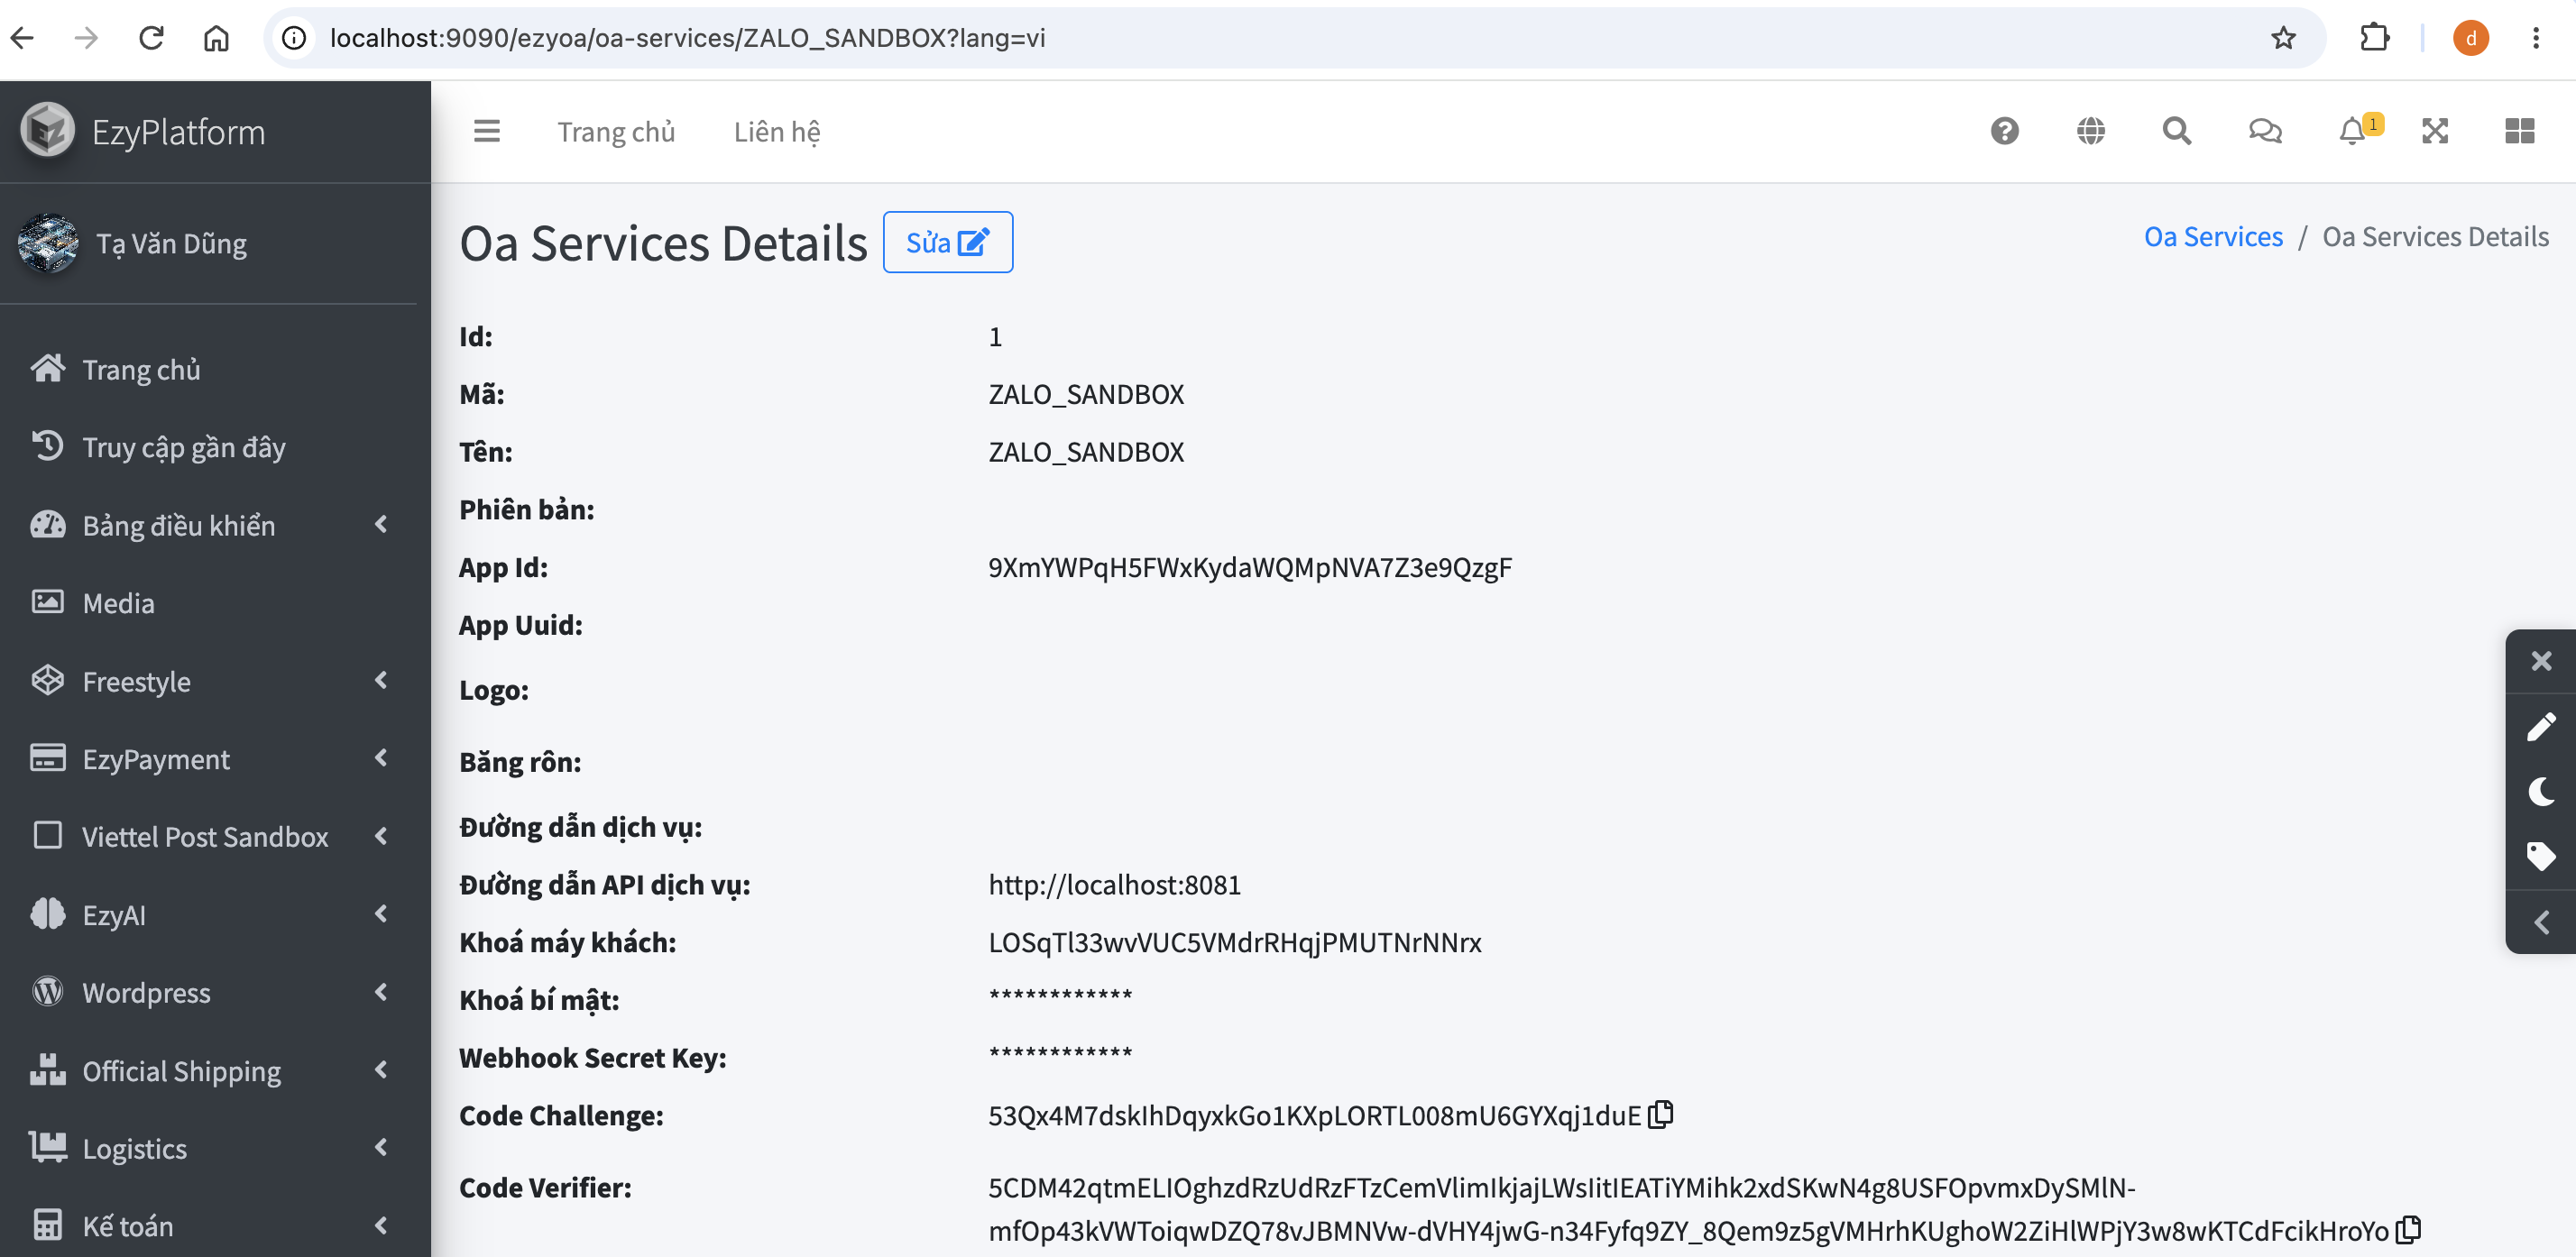Close the floating side tool panel
Image resolution: width=2576 pixels, height=1257 pixels.
point(2541,661)
